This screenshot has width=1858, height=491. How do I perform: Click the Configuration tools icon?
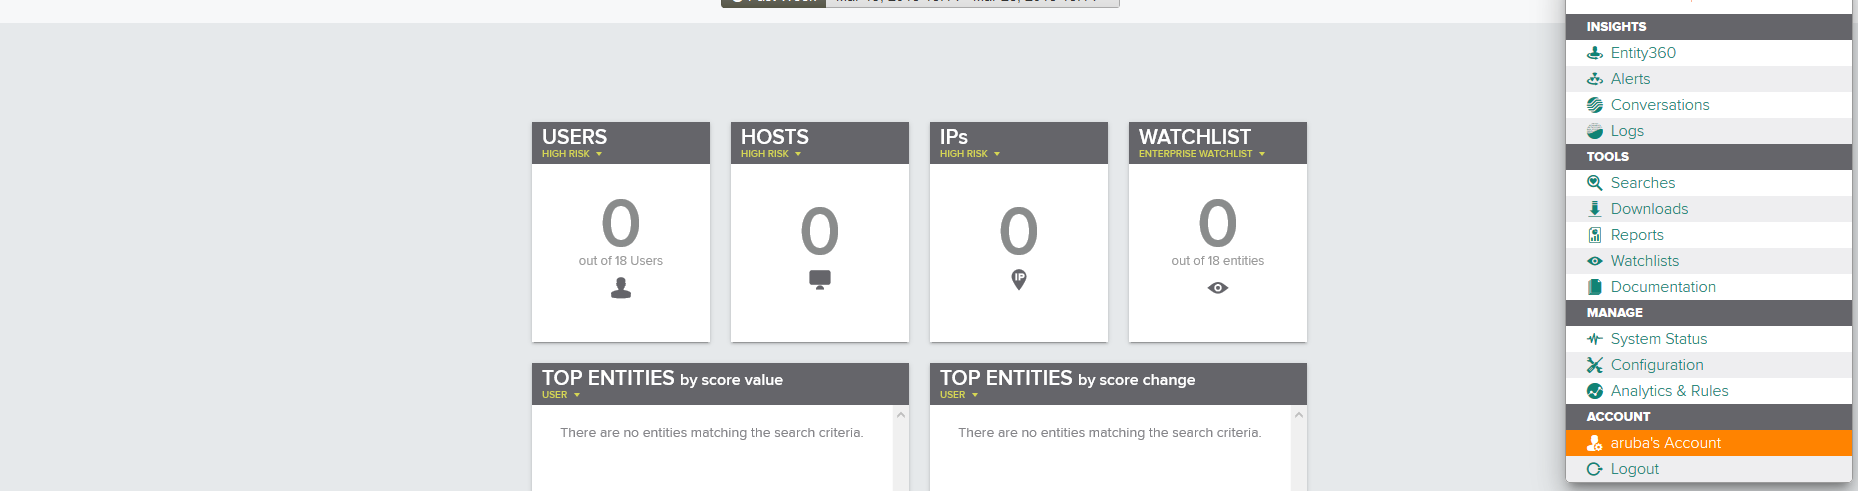click(1595, 365)
